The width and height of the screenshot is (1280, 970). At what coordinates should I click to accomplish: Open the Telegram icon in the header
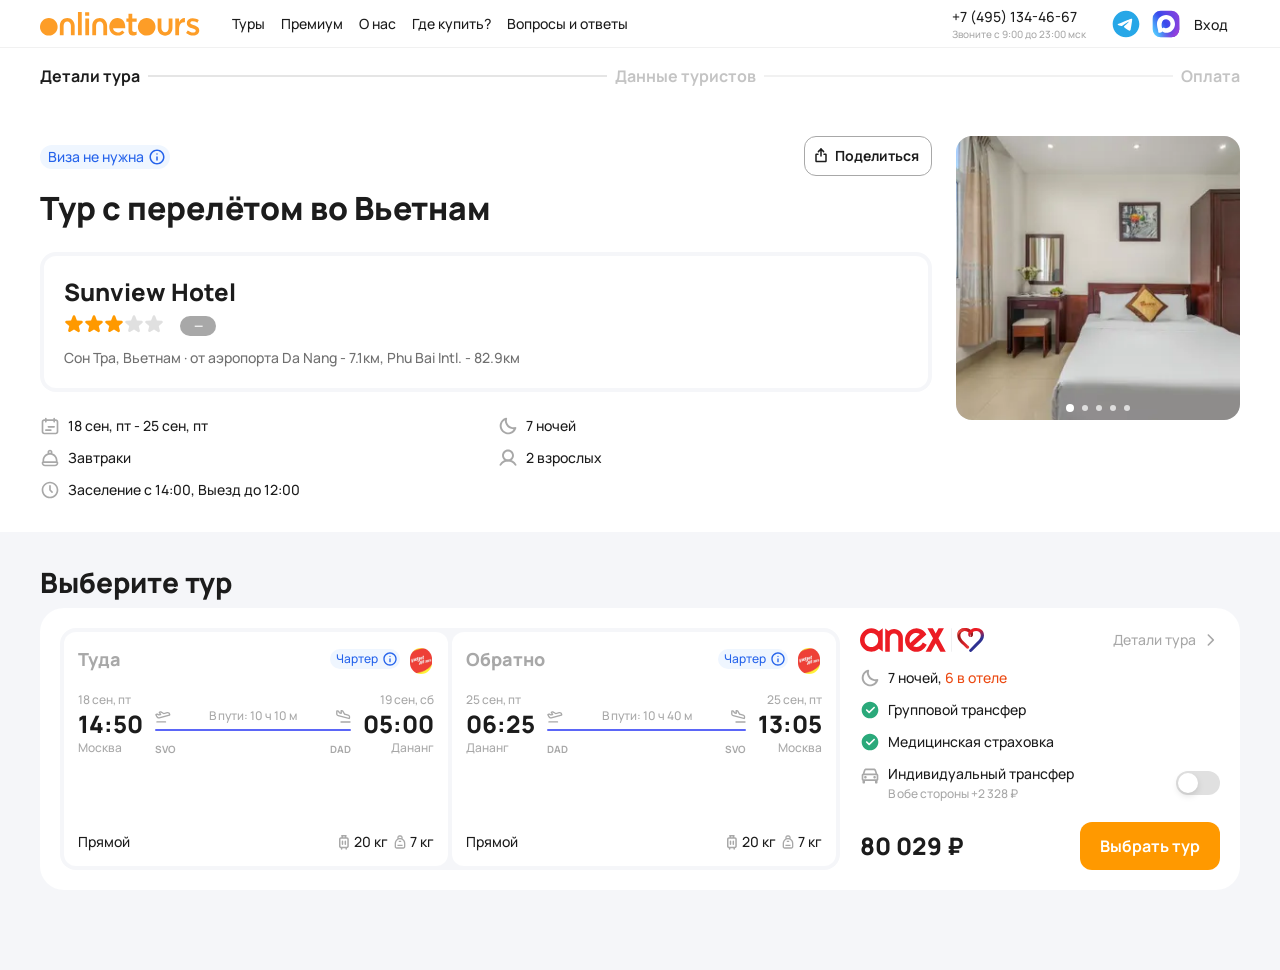(1126, 24)
